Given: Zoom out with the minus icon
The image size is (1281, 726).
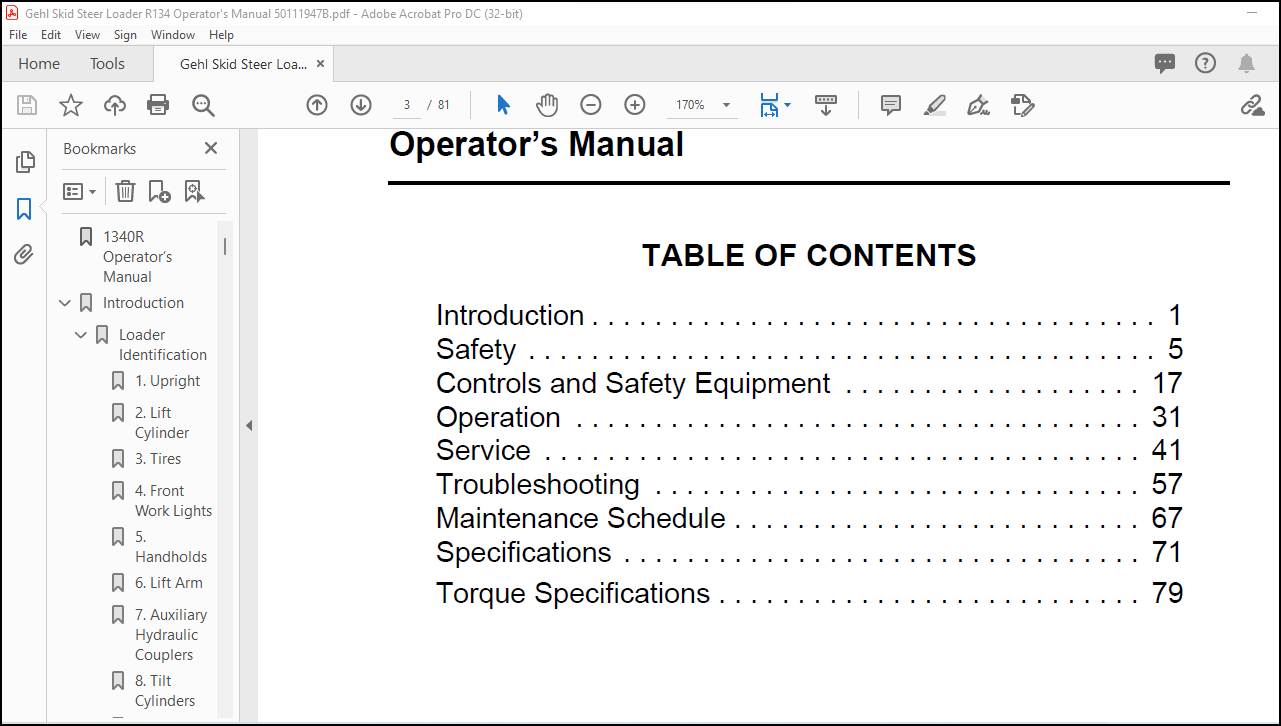Looking at the screenshot, I should tap(591, 105).
